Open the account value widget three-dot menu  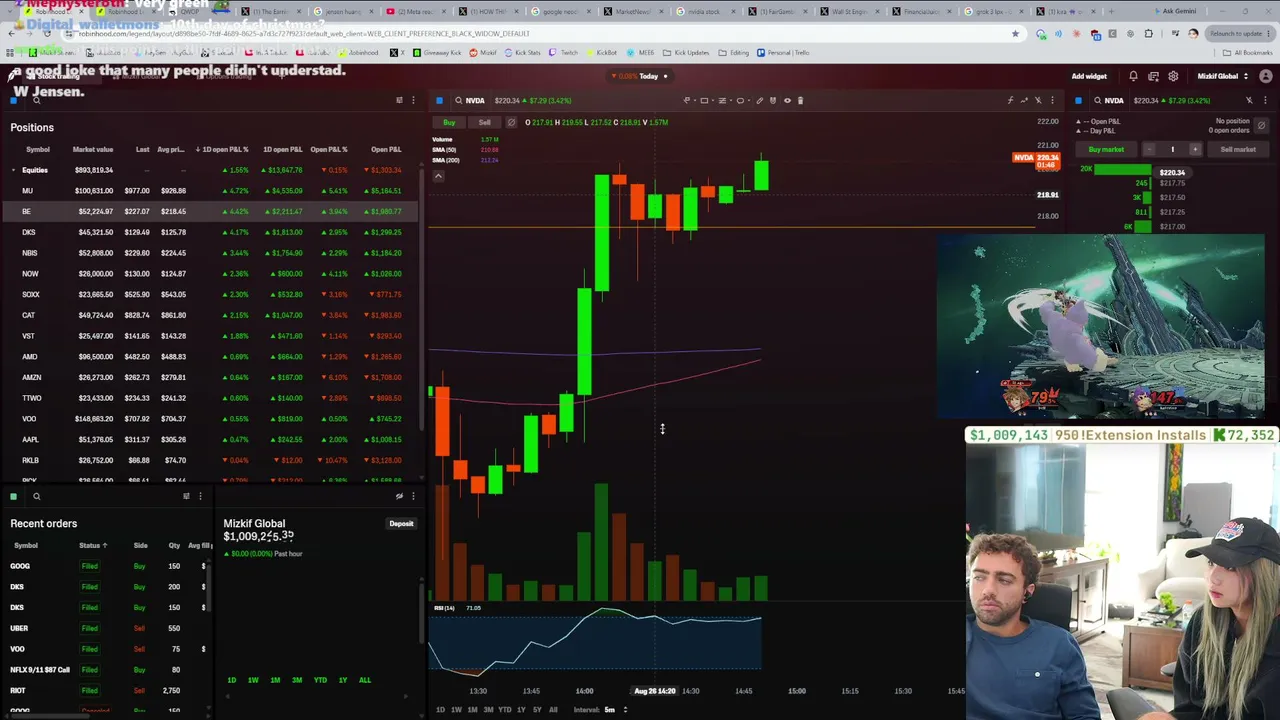[413, 496]
